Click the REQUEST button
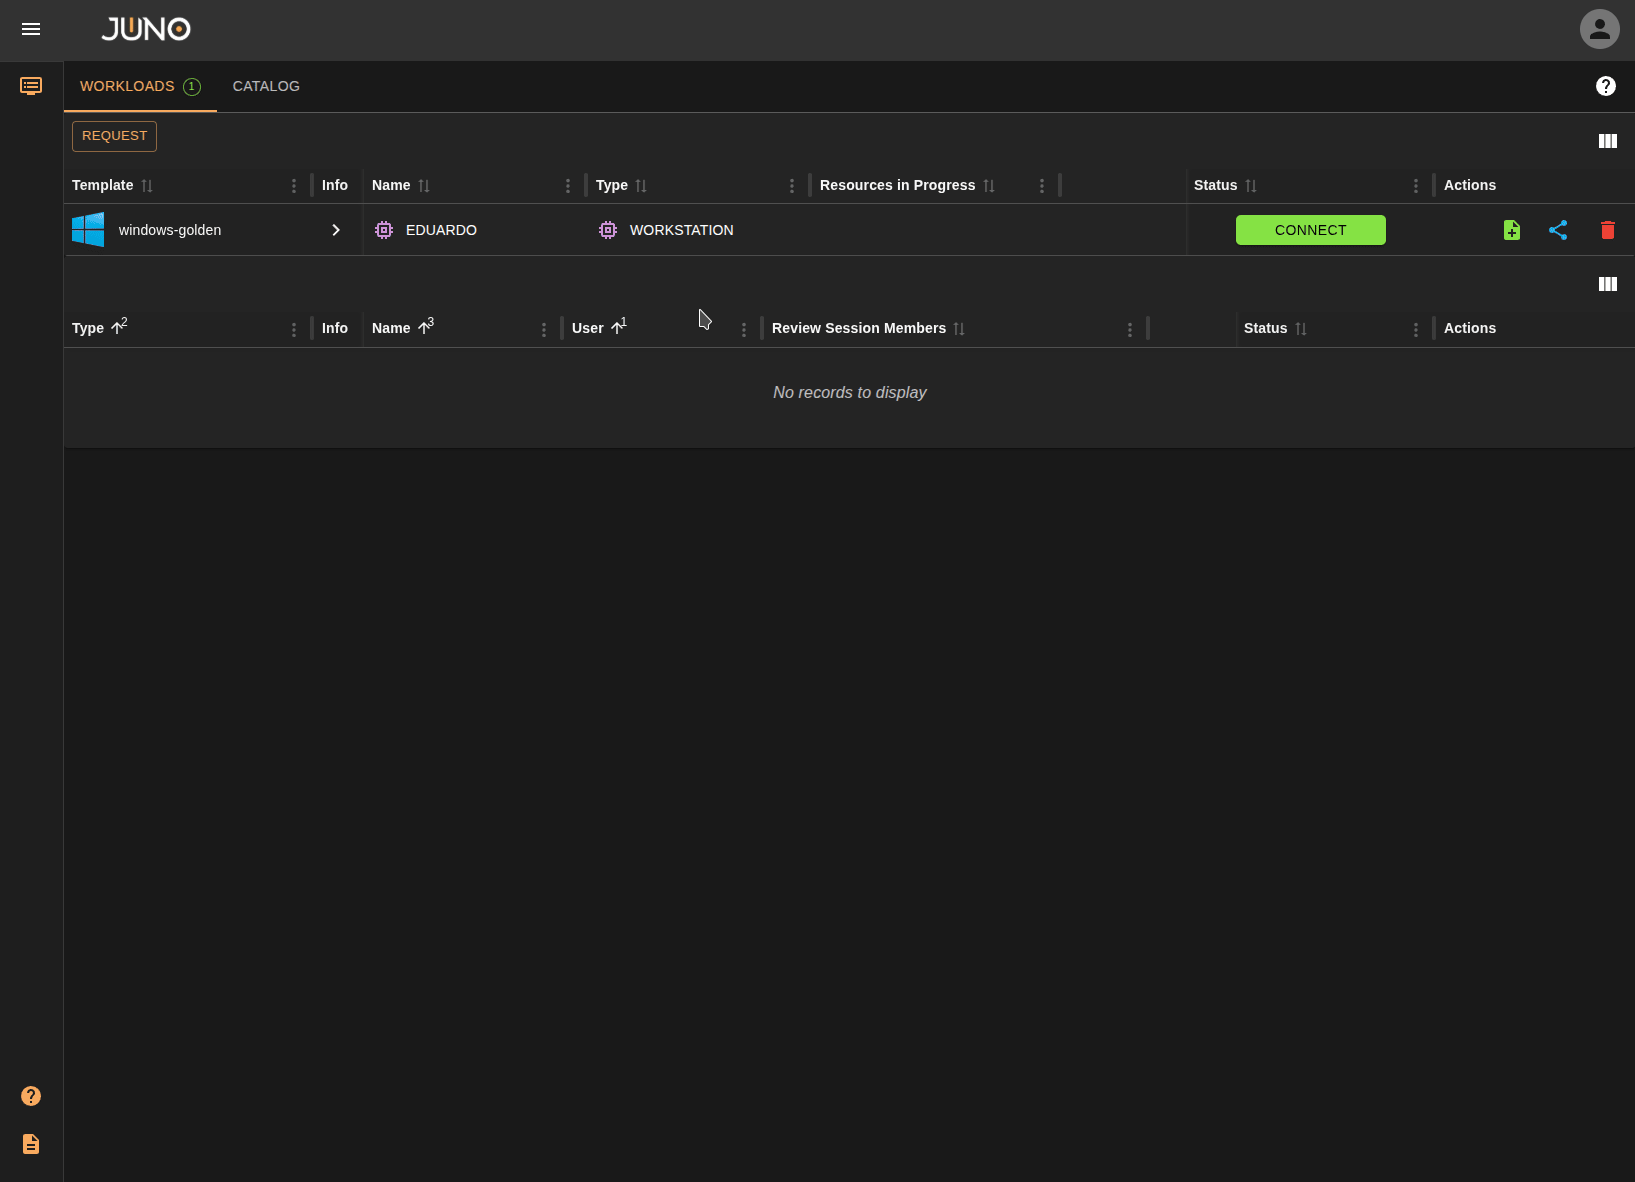Screen dimensions: 1635x1182 114,136
